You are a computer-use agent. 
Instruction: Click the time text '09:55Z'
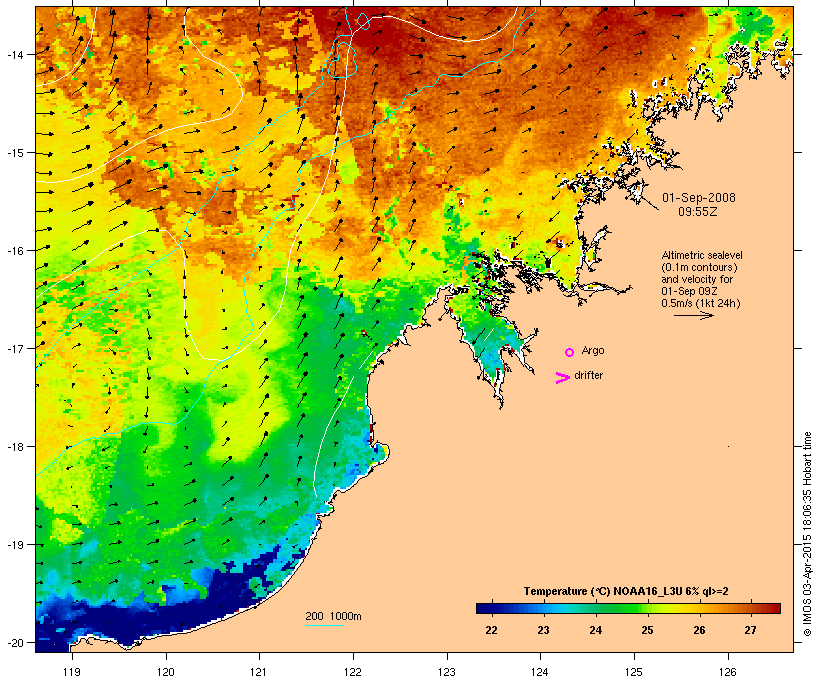point(698,212)
